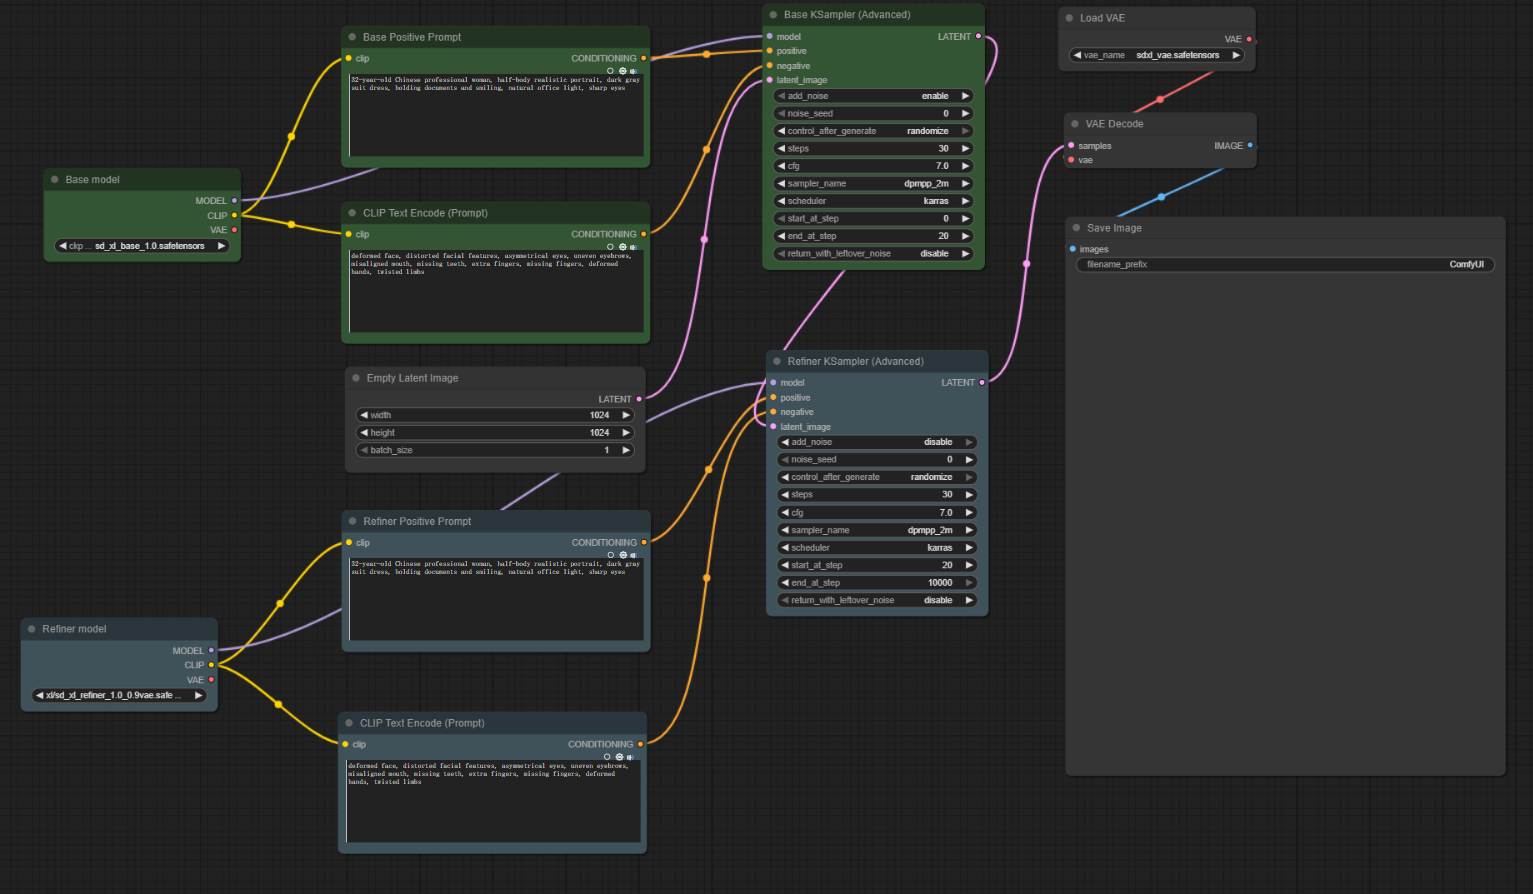Collapse the Empty Latent Image node using its title dot

356,378
